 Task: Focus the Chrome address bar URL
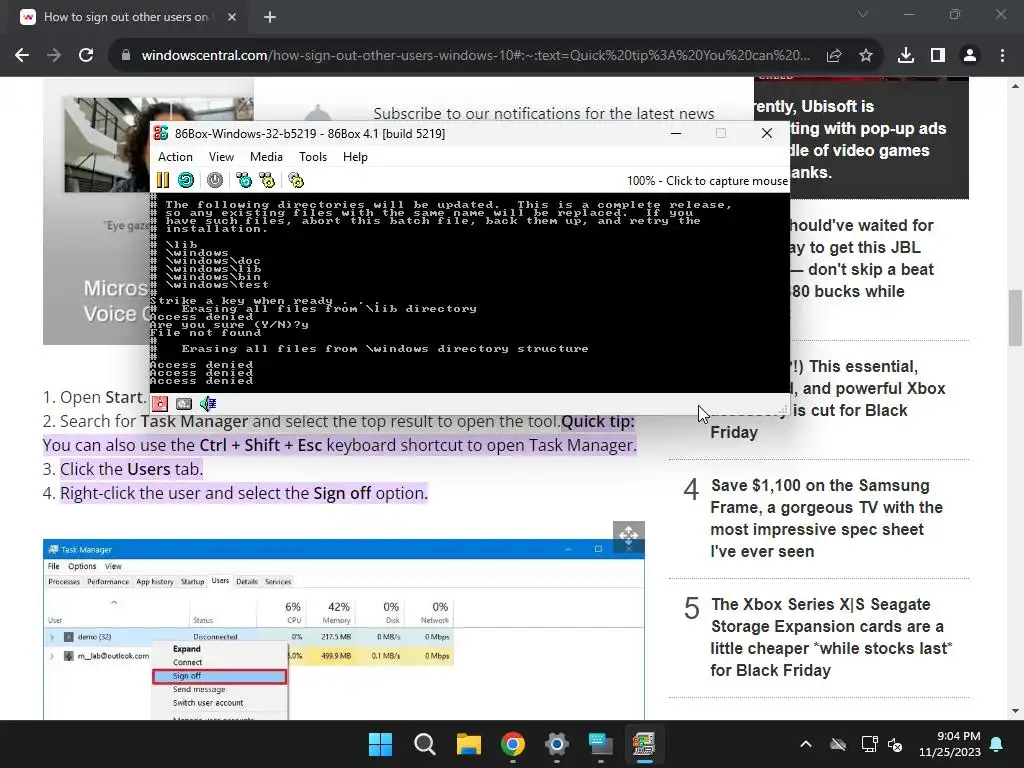pos(475,56)
